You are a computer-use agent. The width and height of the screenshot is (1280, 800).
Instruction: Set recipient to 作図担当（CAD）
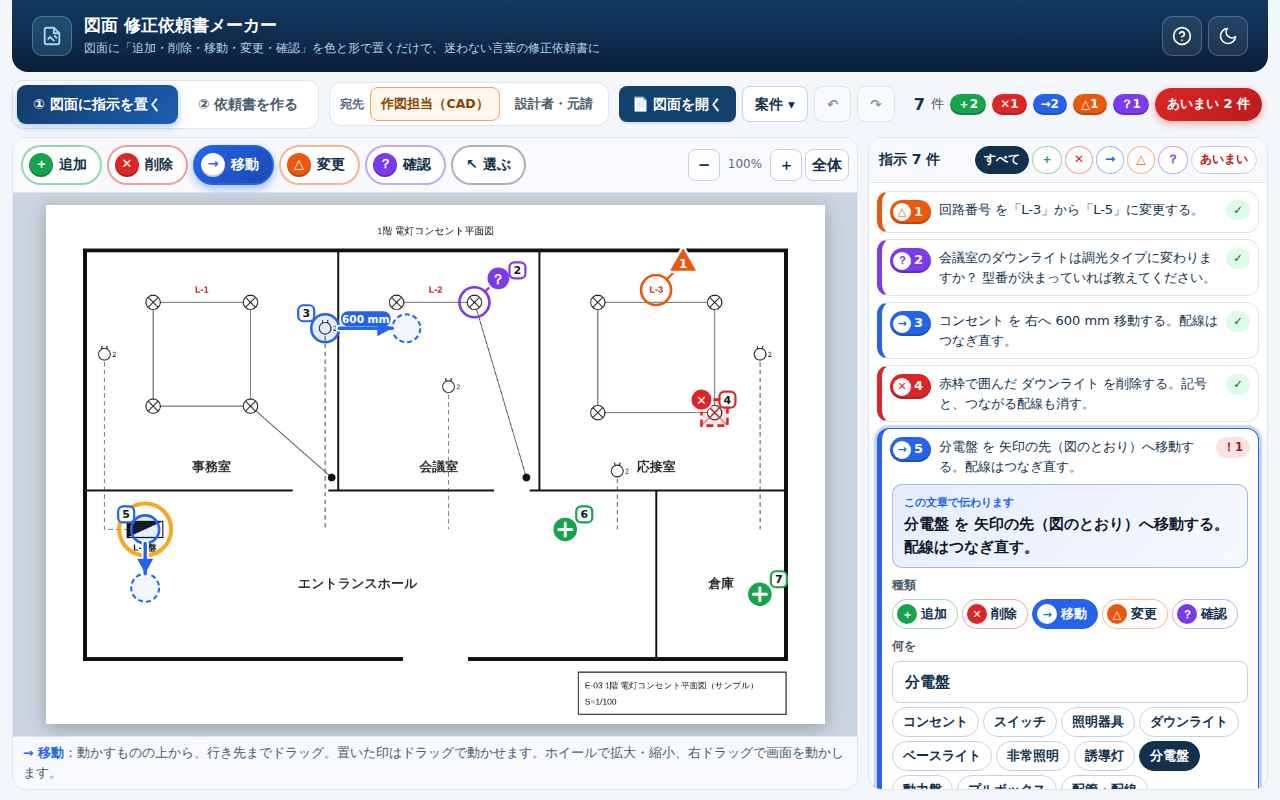pos(435,104)
